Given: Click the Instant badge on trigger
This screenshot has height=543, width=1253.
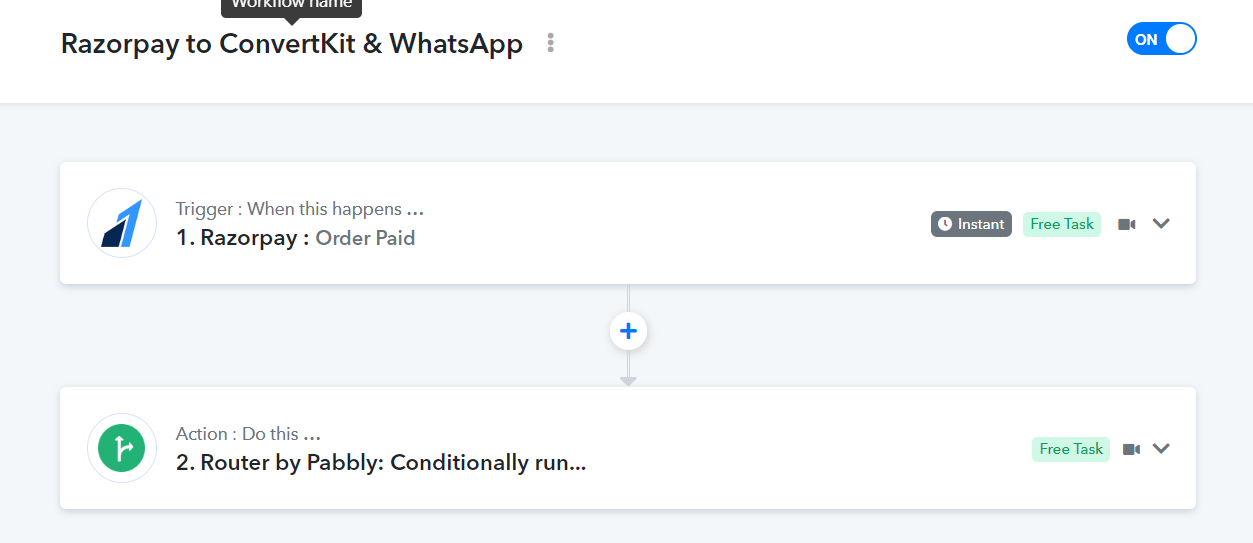Looking at the screenshot, I should coord(971,224).
